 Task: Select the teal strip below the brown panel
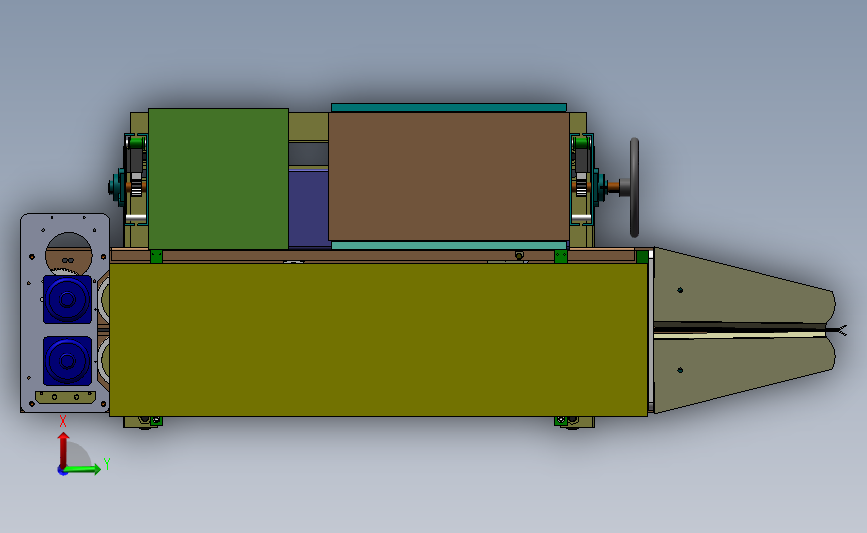(x=448, y=245)
